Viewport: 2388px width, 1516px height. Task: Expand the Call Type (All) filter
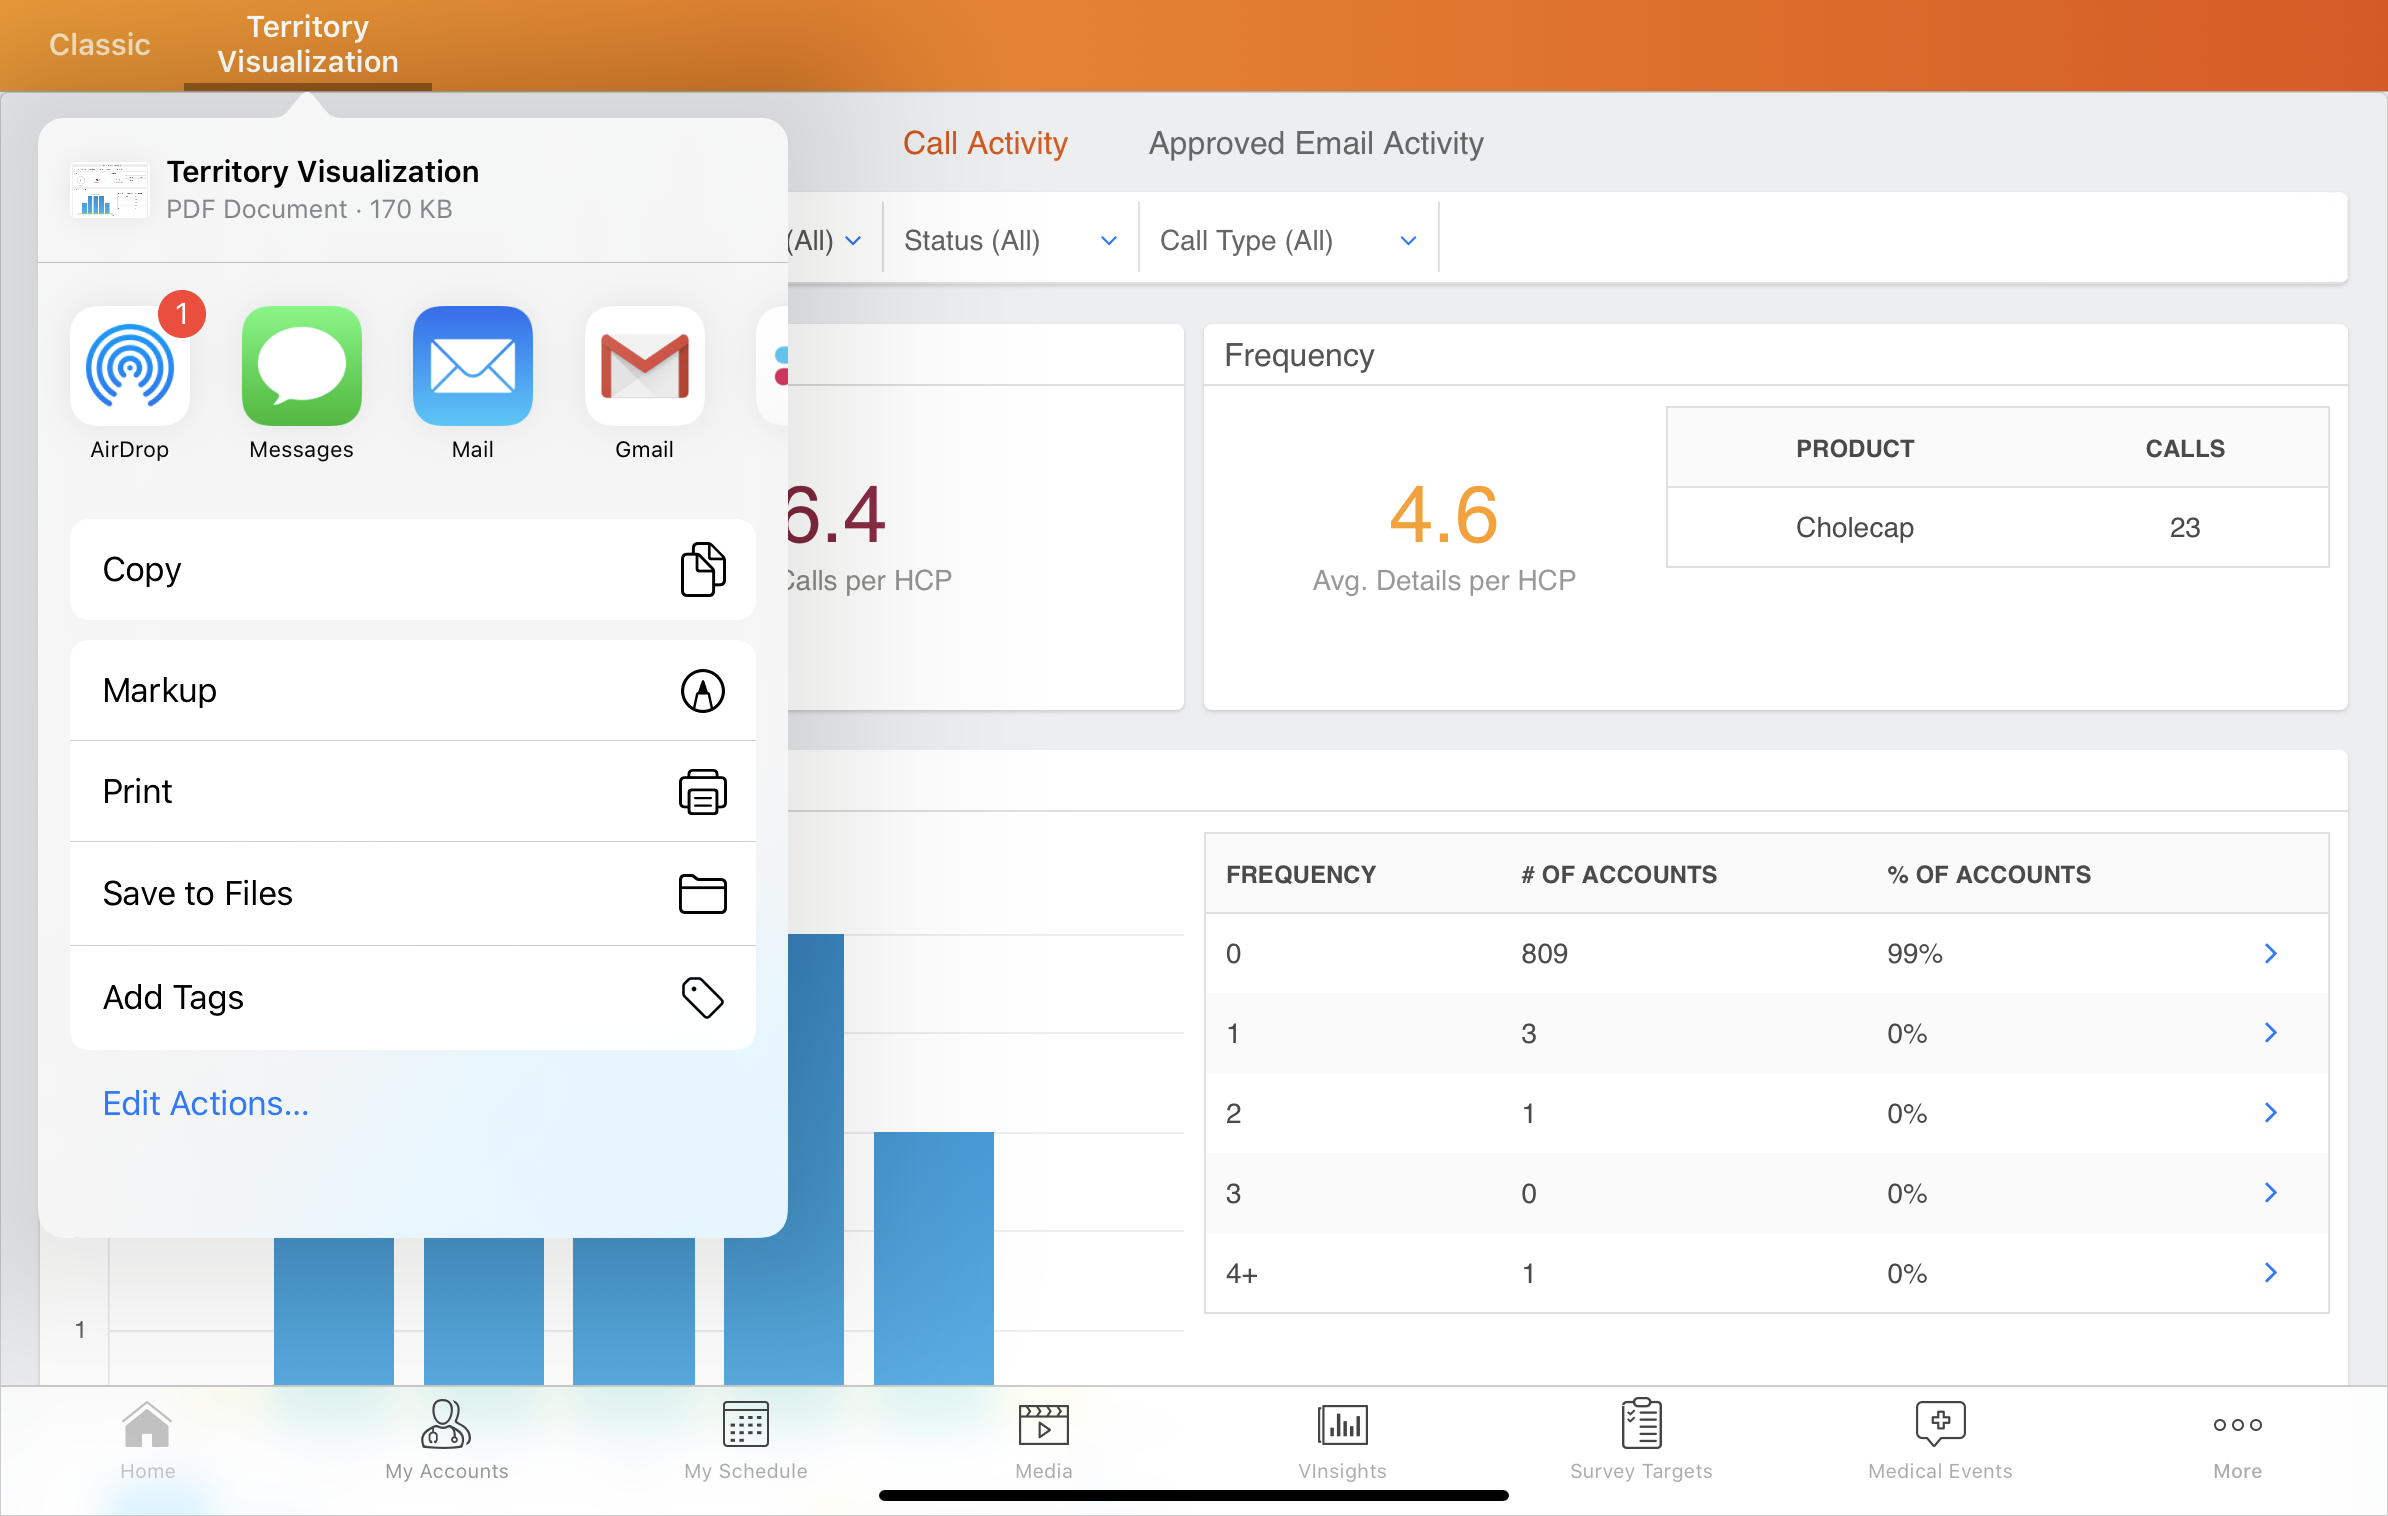[1287, 241]
